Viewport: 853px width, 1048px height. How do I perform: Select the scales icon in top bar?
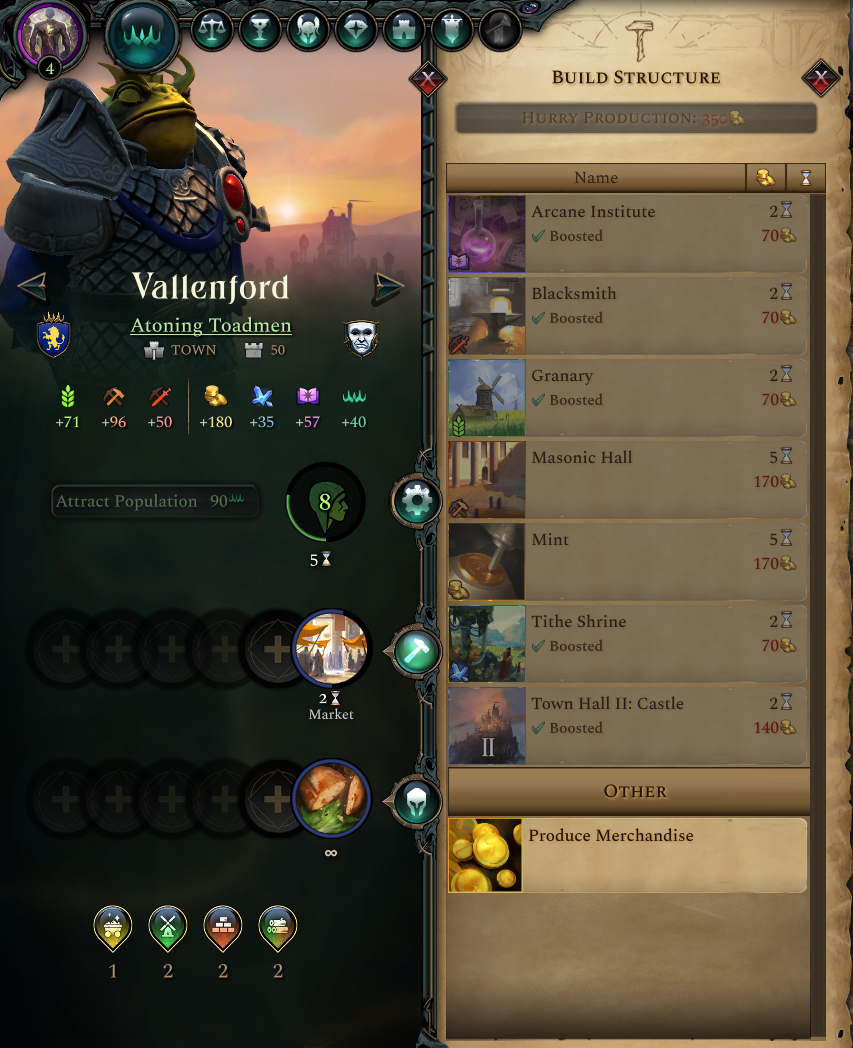coord(212,29)
